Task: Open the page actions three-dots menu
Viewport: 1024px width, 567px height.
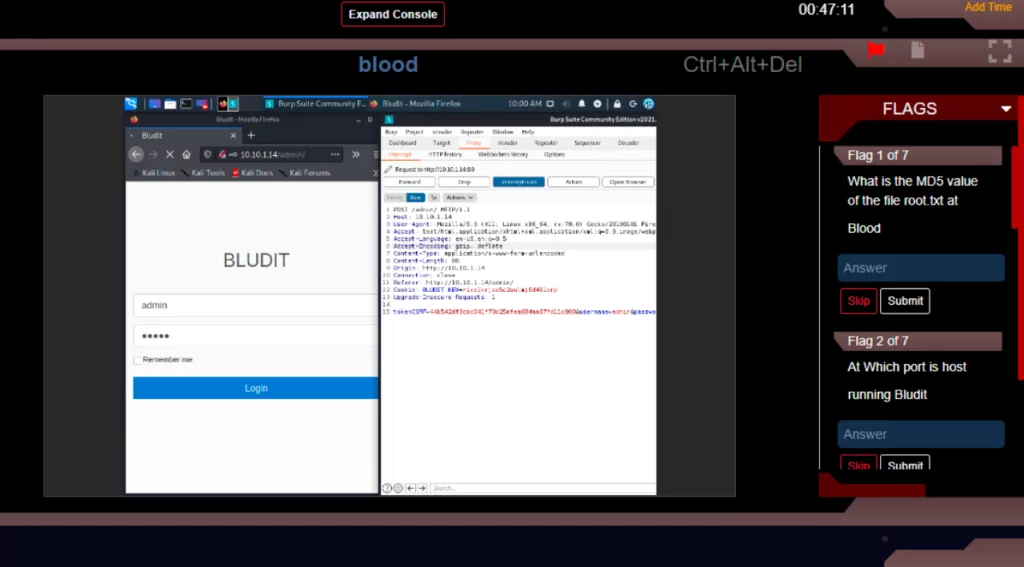Action: [335, 155]
